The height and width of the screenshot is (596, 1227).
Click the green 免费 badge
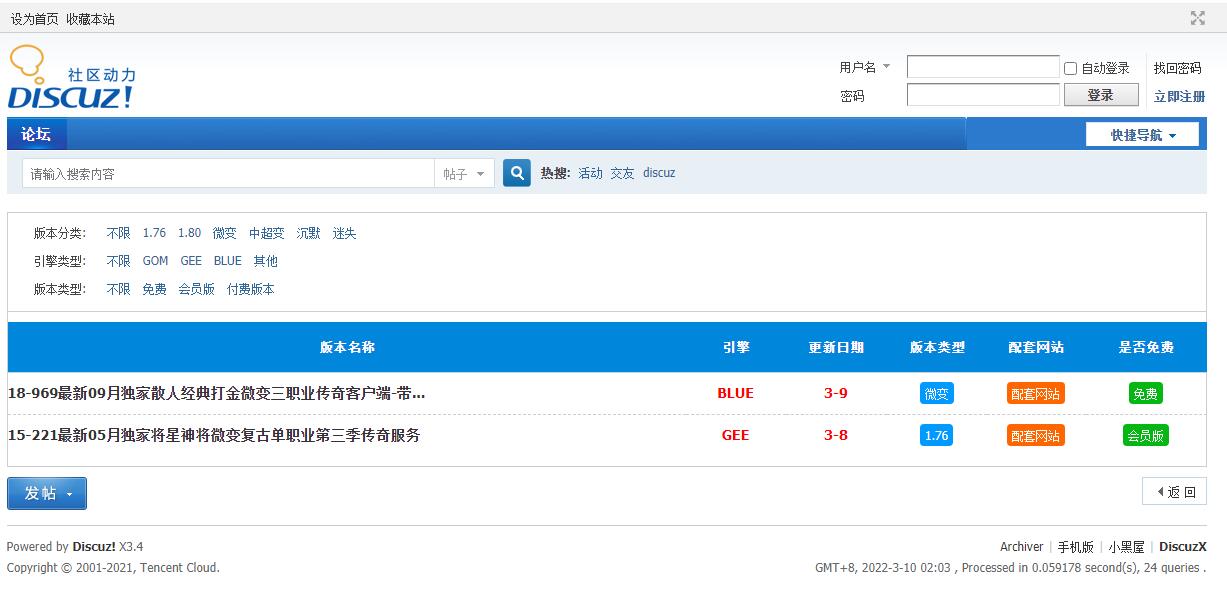pos(1145,393)
